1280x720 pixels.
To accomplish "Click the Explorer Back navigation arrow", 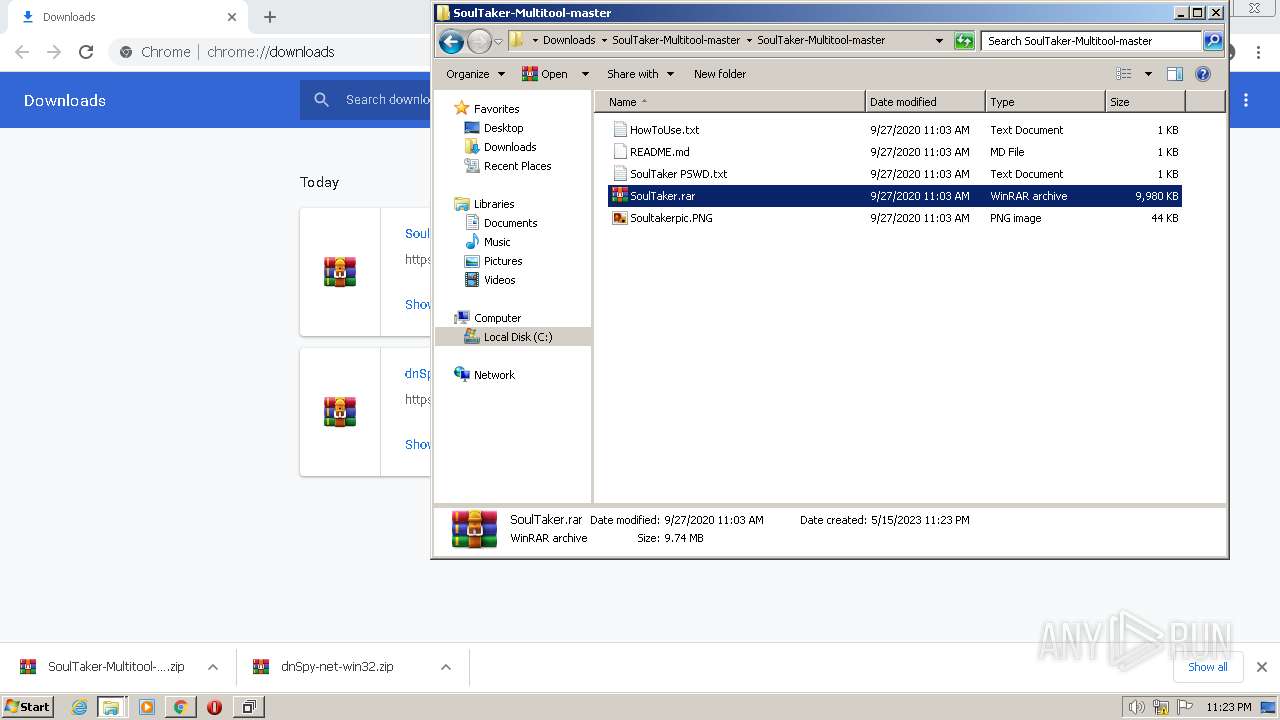I will [451, 41].
